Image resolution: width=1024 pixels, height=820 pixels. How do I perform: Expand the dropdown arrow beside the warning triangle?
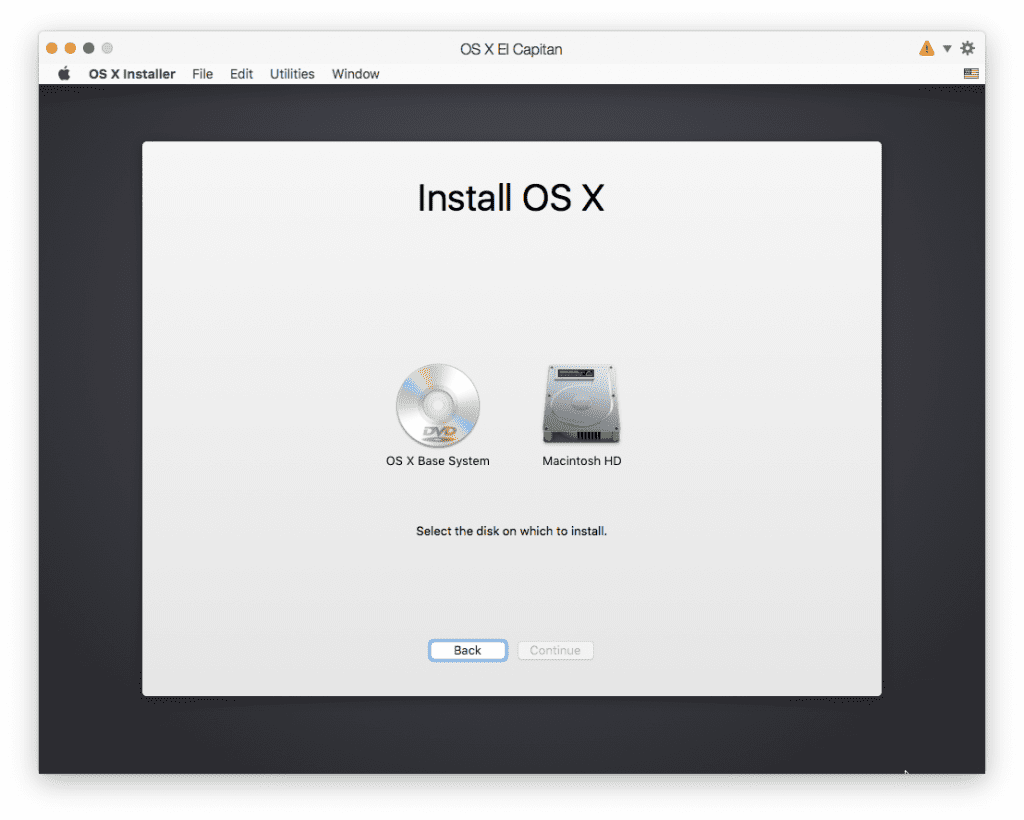pyautogui.click(x=946, y=47)
